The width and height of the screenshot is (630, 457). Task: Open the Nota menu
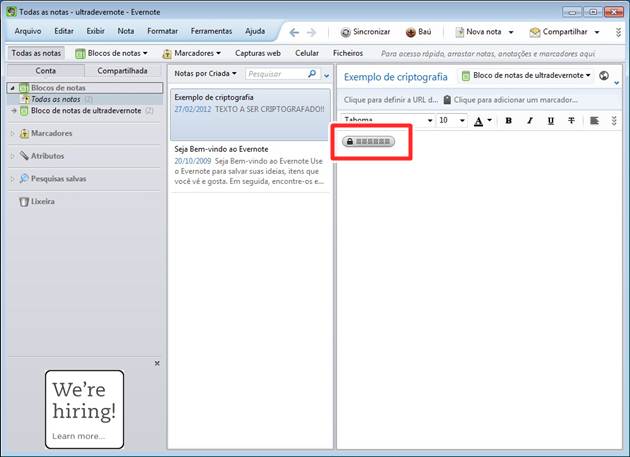pos(126,31)
